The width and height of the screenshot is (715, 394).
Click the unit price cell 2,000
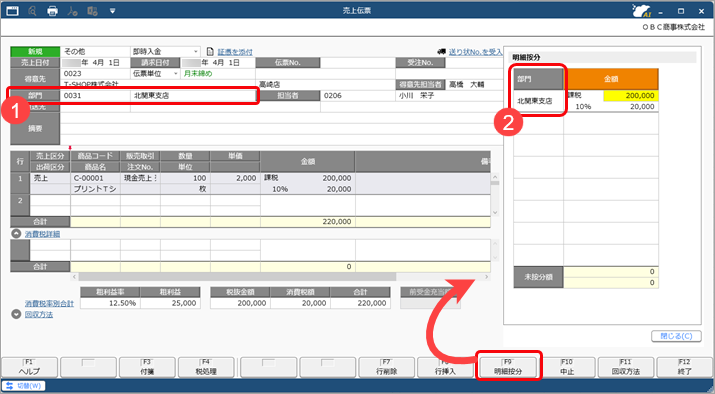pos(235,178)
